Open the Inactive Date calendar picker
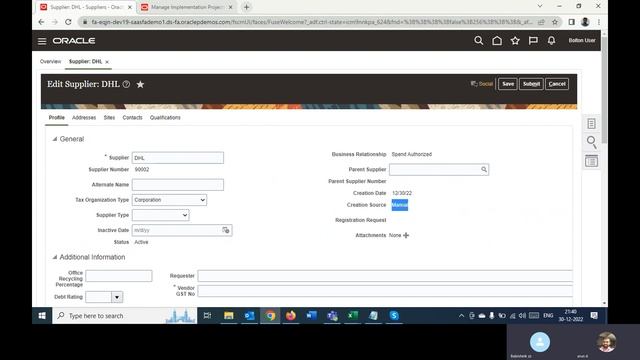The height and width of the screenshot is (360, 640). pyautogui.click(x=226, y=230)
